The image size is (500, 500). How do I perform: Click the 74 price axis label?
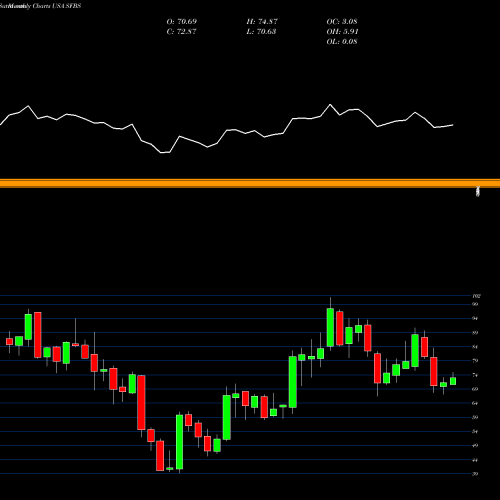(475, 375)
